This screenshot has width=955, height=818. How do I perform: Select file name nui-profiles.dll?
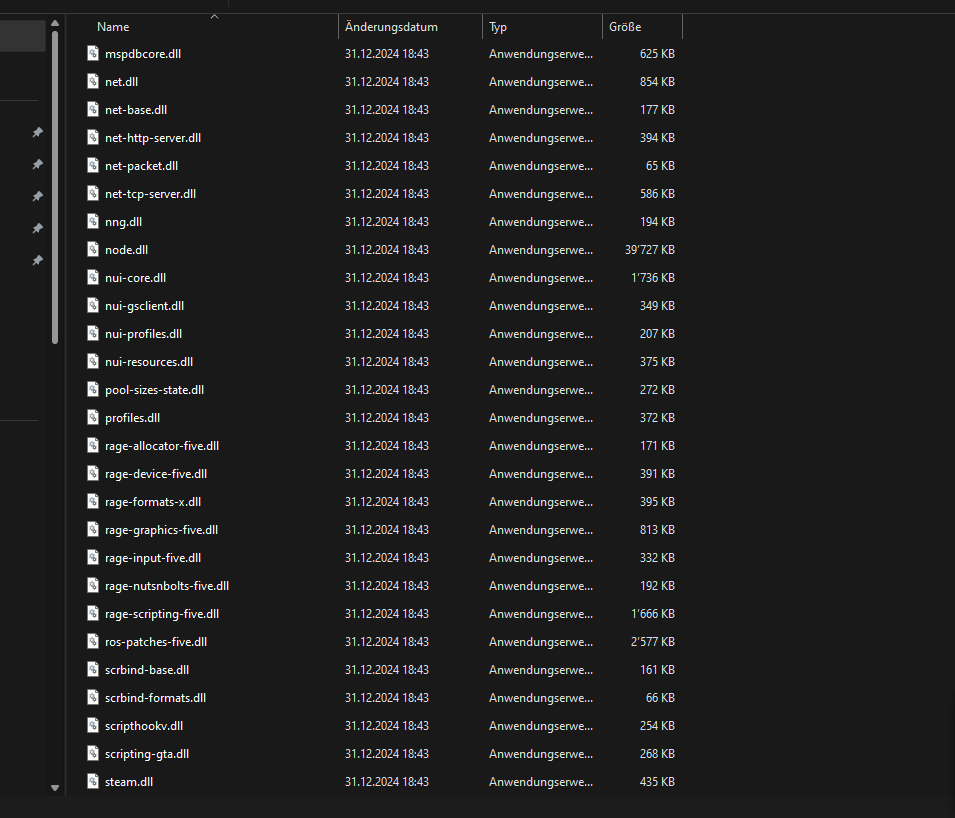(x=143, y=334)
